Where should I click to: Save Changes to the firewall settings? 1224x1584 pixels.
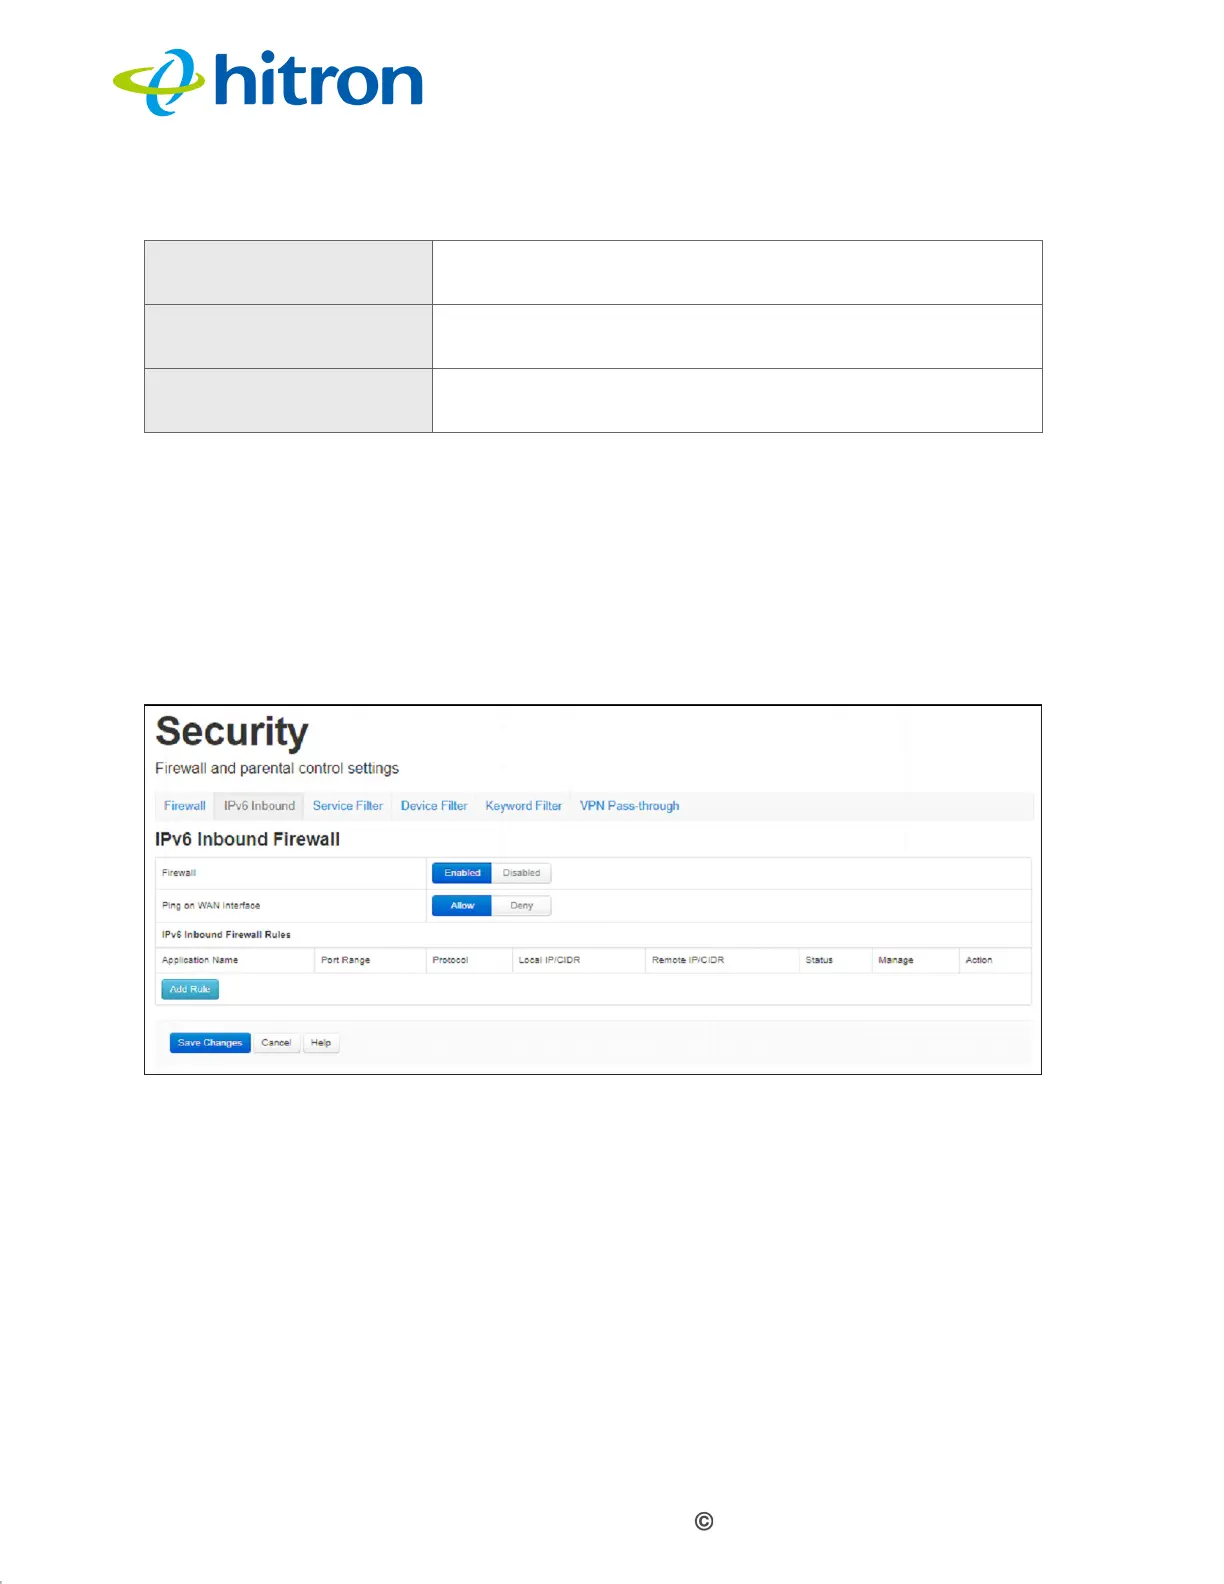point(210,1043)
